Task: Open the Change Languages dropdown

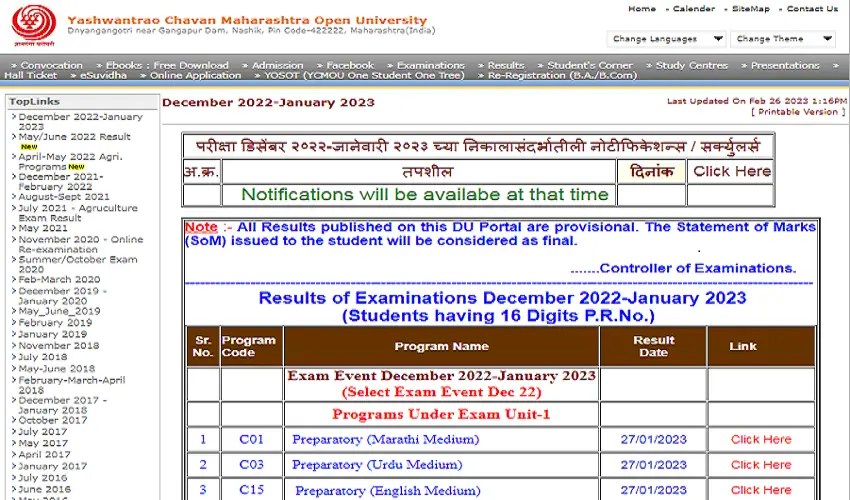Action: pyautogui.click(x=666, y=39)
